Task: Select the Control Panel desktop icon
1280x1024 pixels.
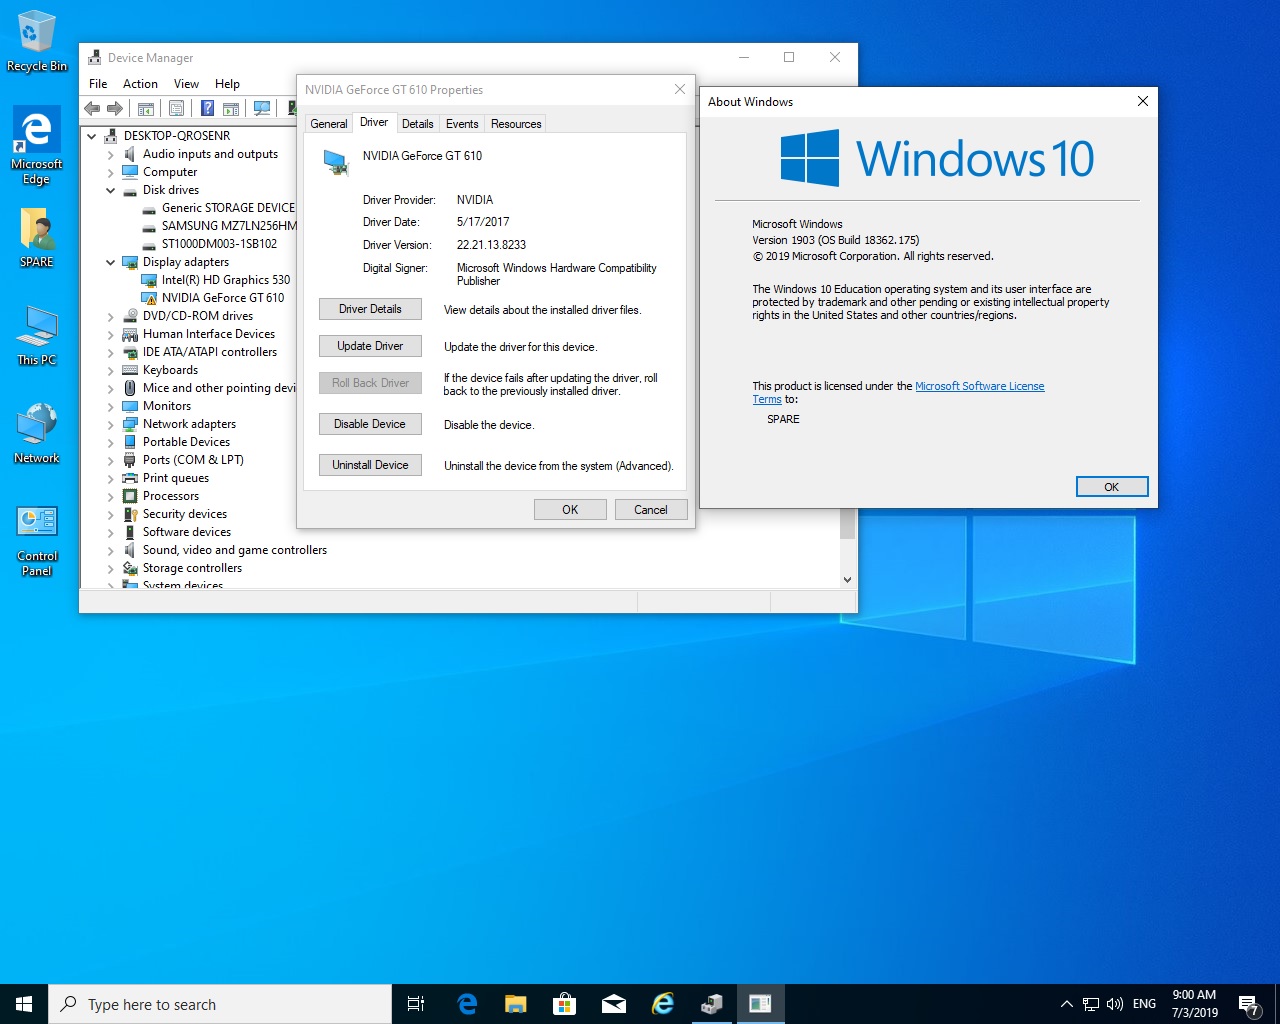Action: click(x=37, y=541)
